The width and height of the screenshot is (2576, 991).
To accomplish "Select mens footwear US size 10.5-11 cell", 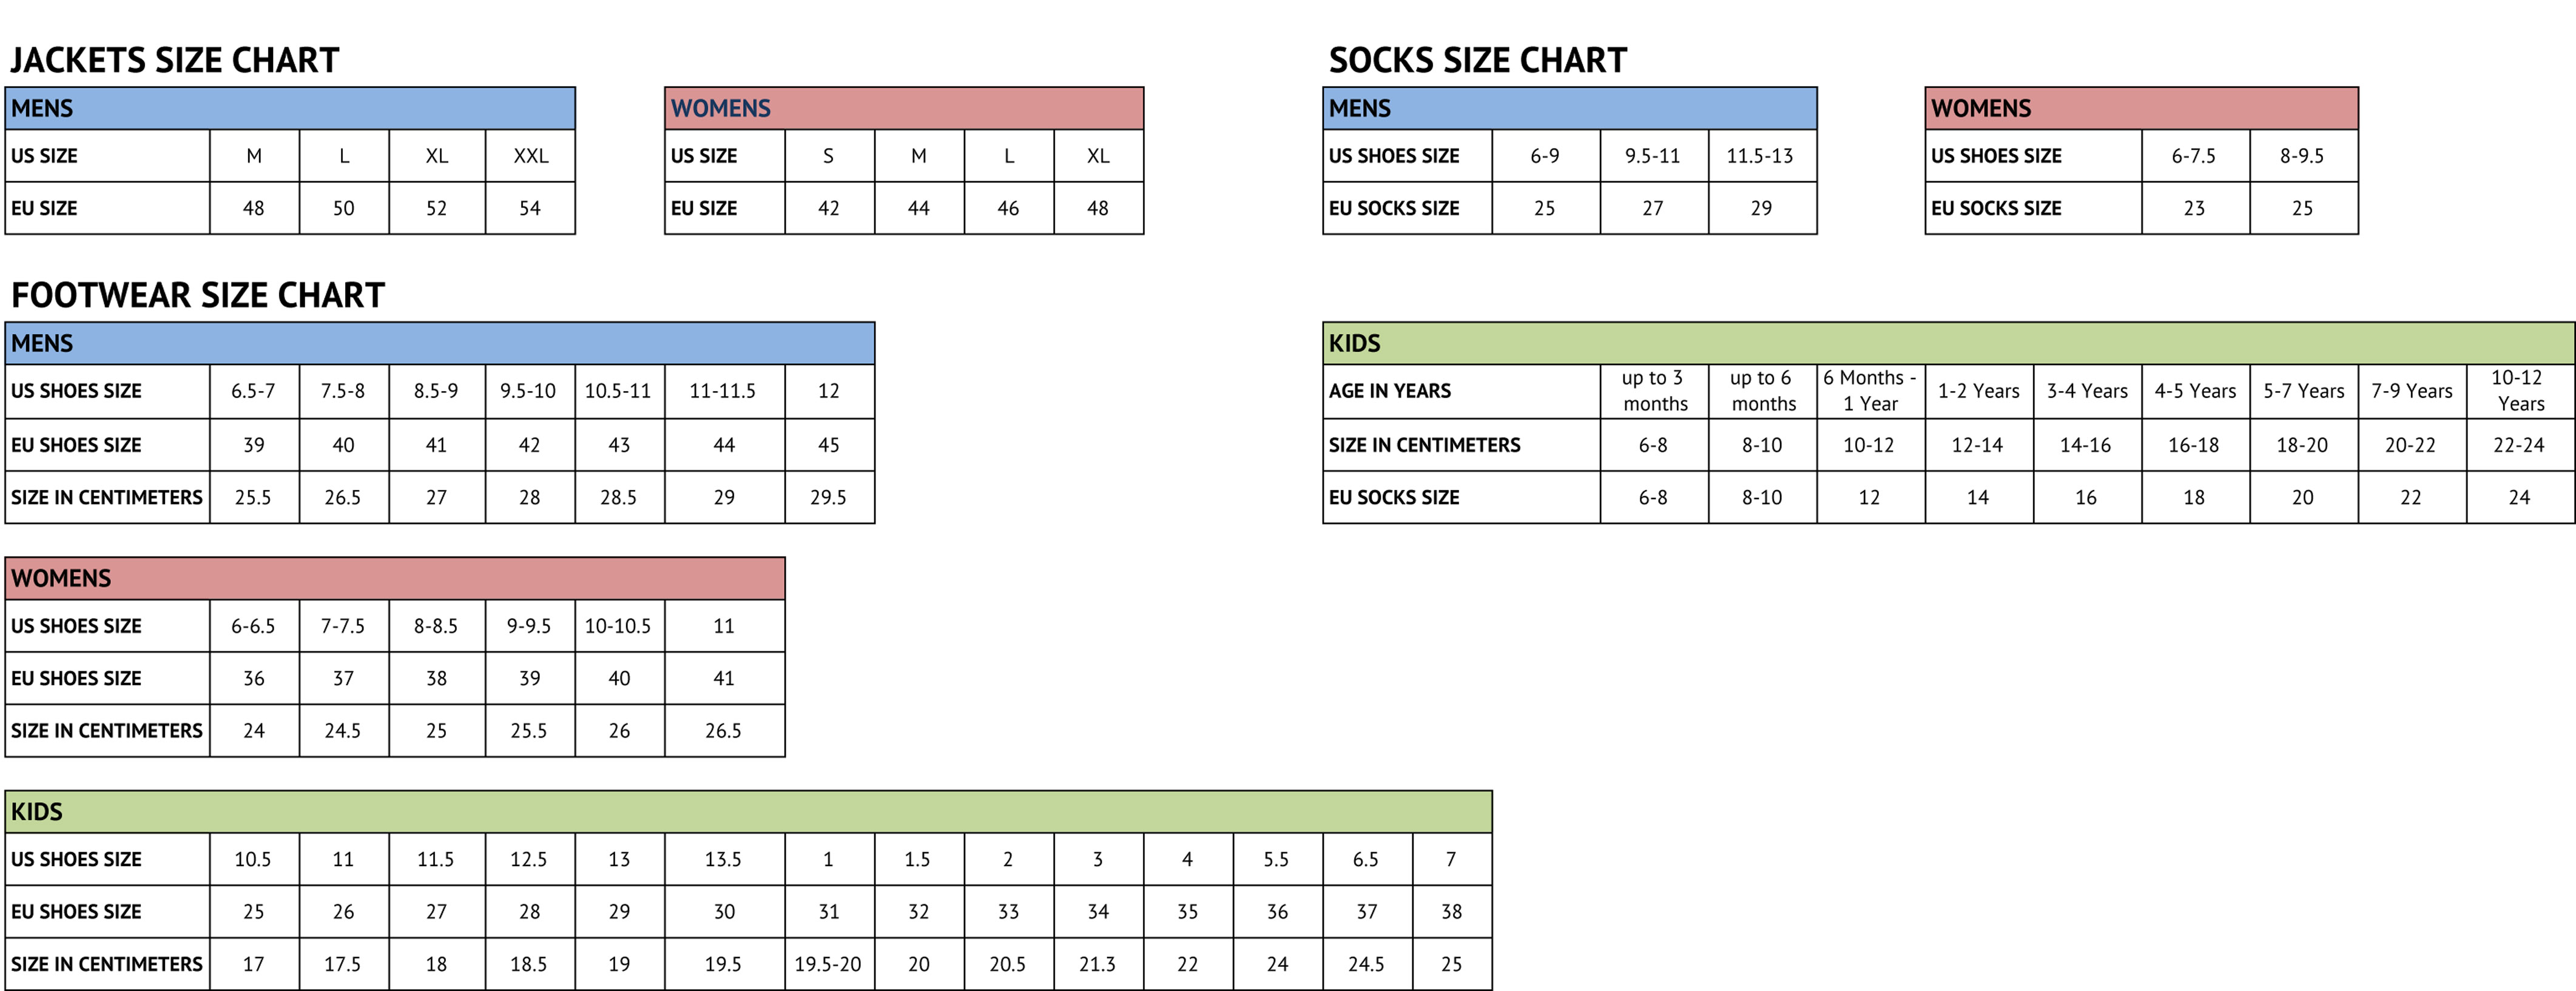I will point(619,391).
